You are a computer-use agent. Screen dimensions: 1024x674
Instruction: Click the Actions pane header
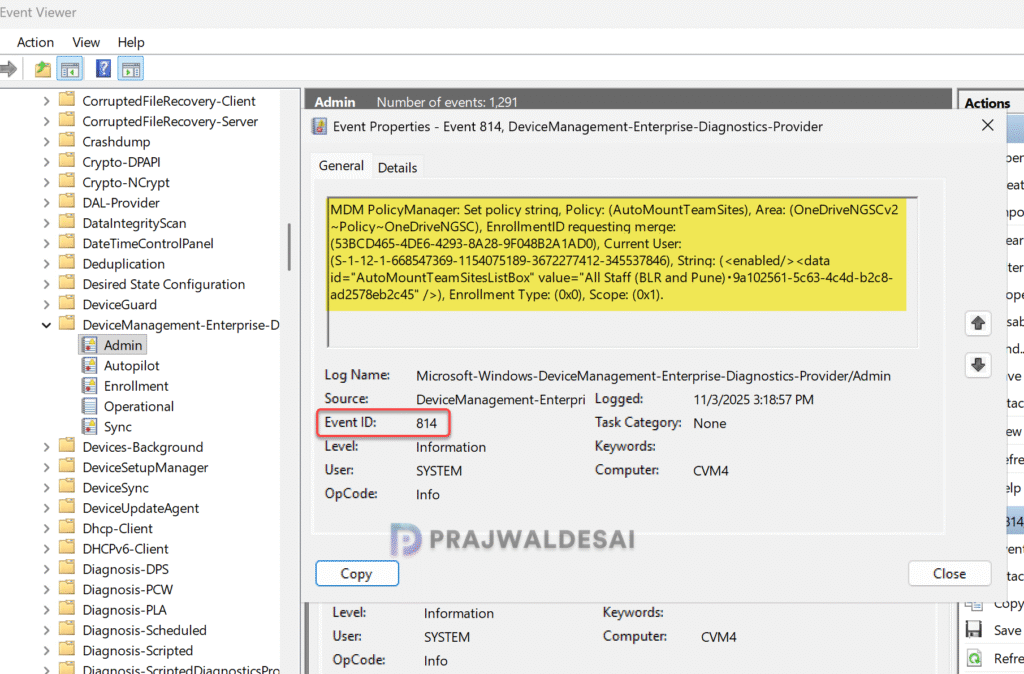point(991,103)
